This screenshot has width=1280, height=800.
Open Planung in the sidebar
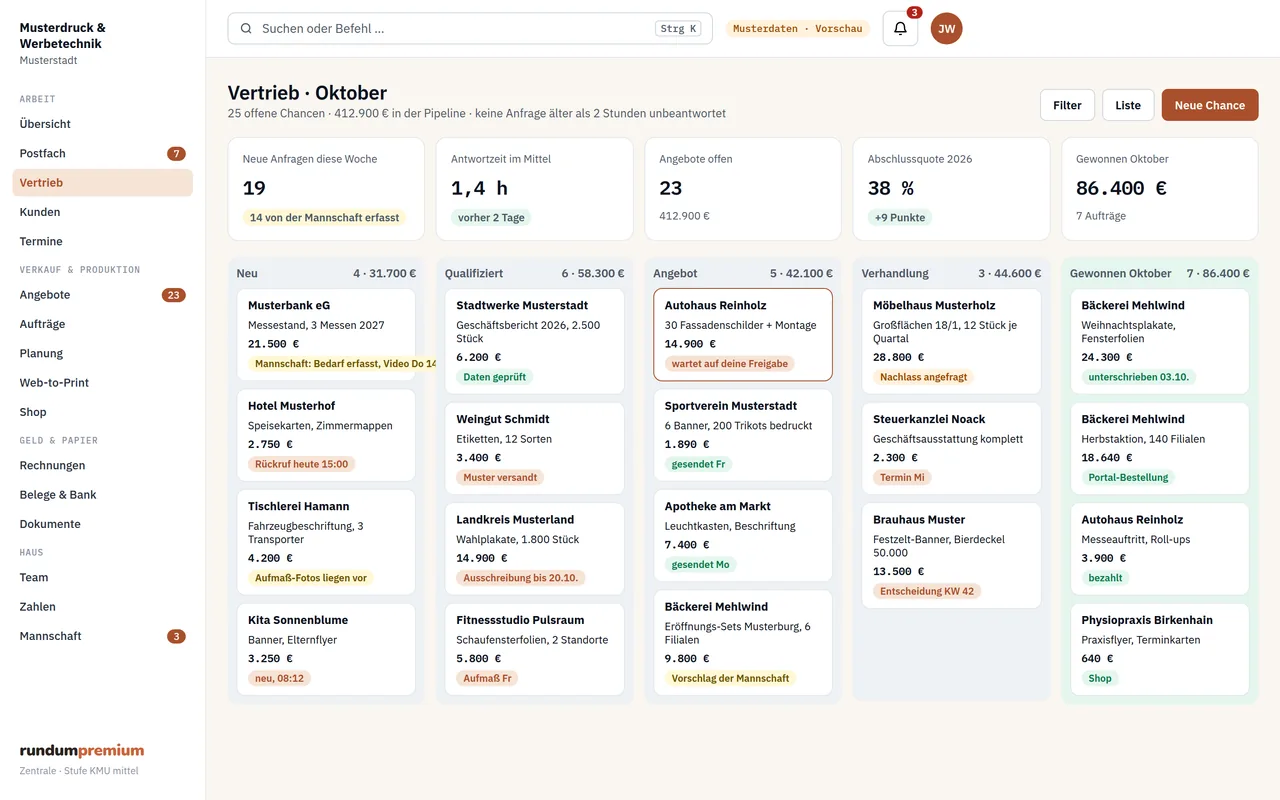(x=102, y=353)
